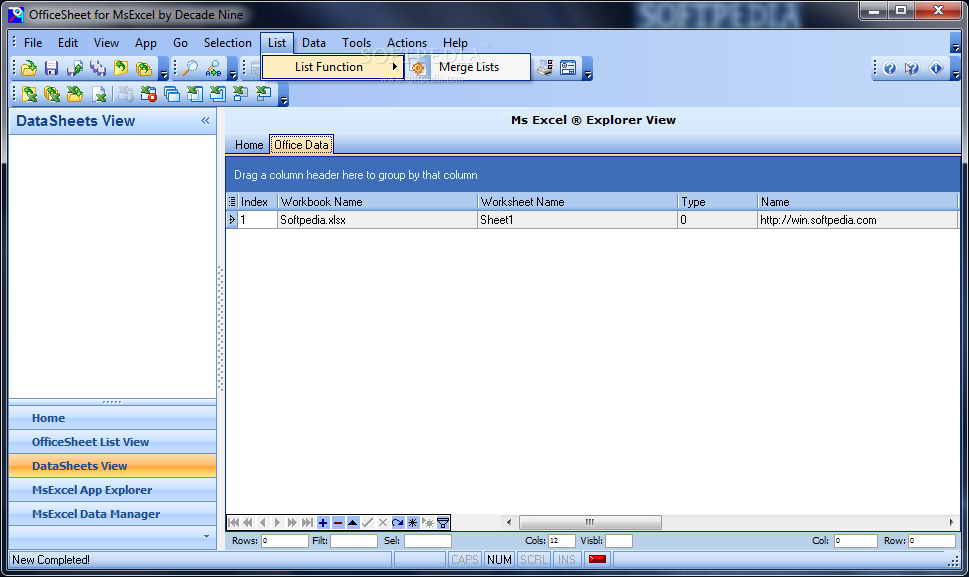Click the column chooser icon left of Index
The width and height of the screenshot is (969, 577).
232,201
